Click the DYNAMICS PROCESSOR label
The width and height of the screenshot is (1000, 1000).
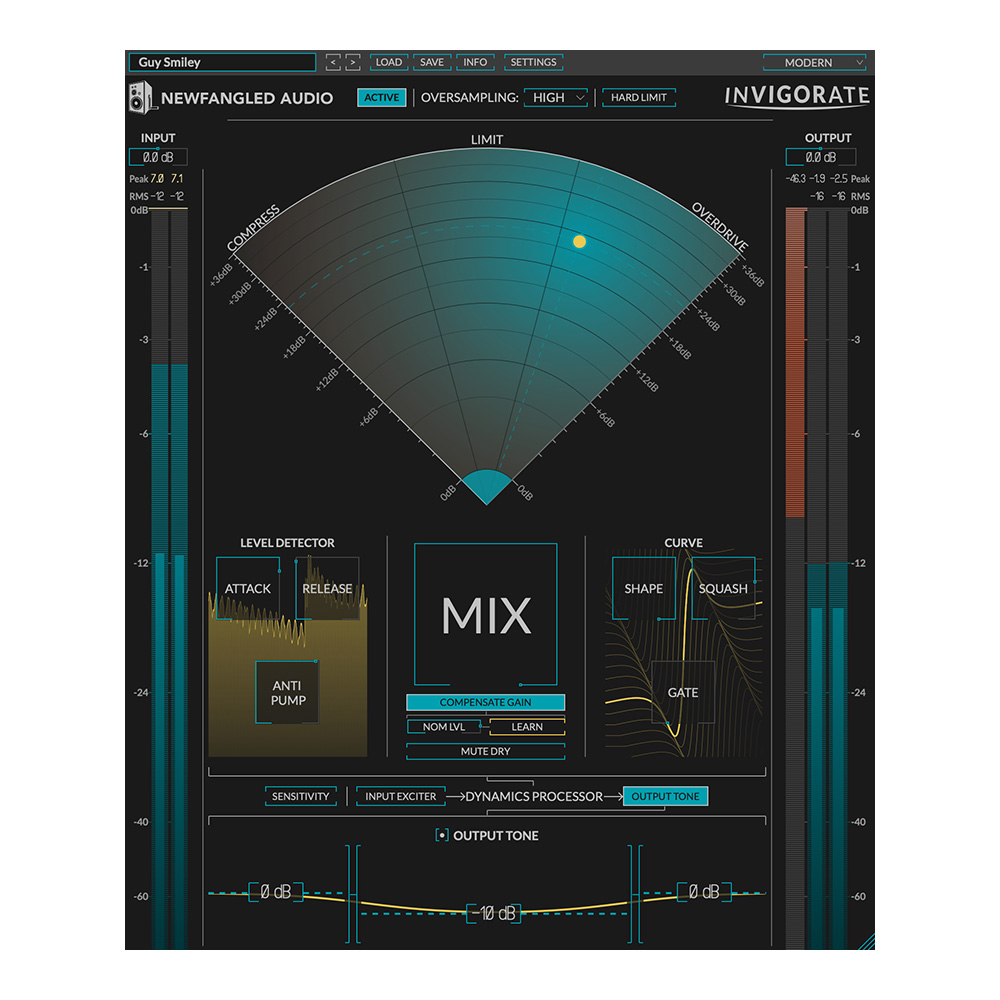(x=534, y=797)
